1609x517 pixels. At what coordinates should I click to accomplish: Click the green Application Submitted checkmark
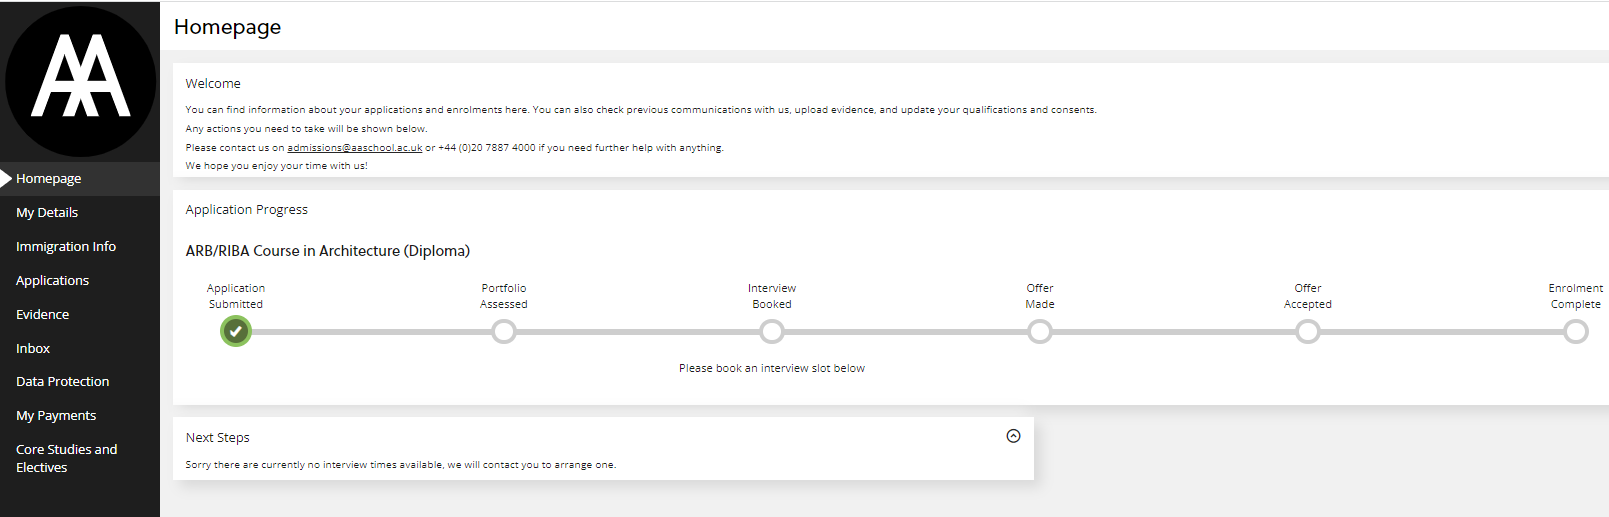(236, 331)
